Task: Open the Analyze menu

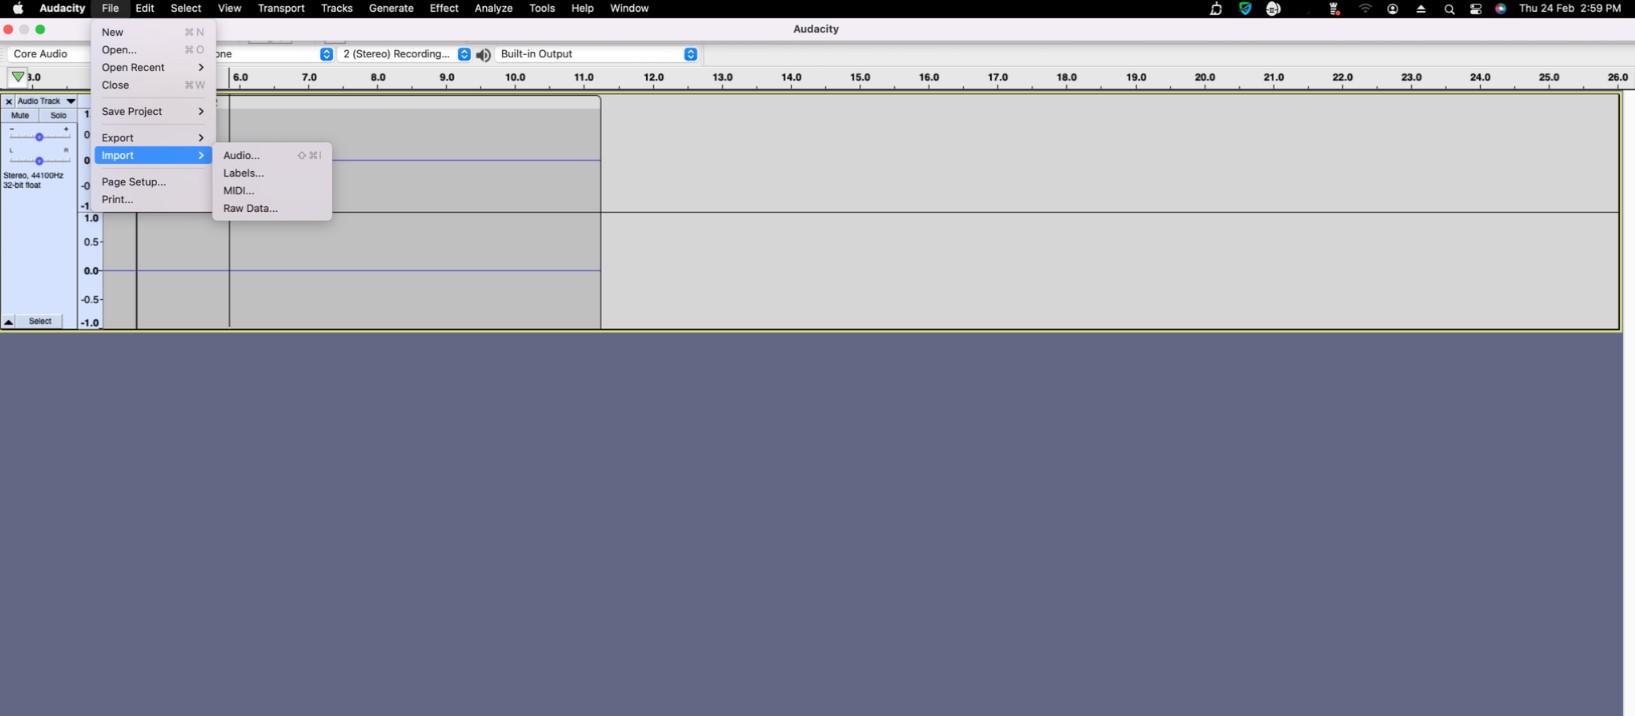Action: [493, 9]
